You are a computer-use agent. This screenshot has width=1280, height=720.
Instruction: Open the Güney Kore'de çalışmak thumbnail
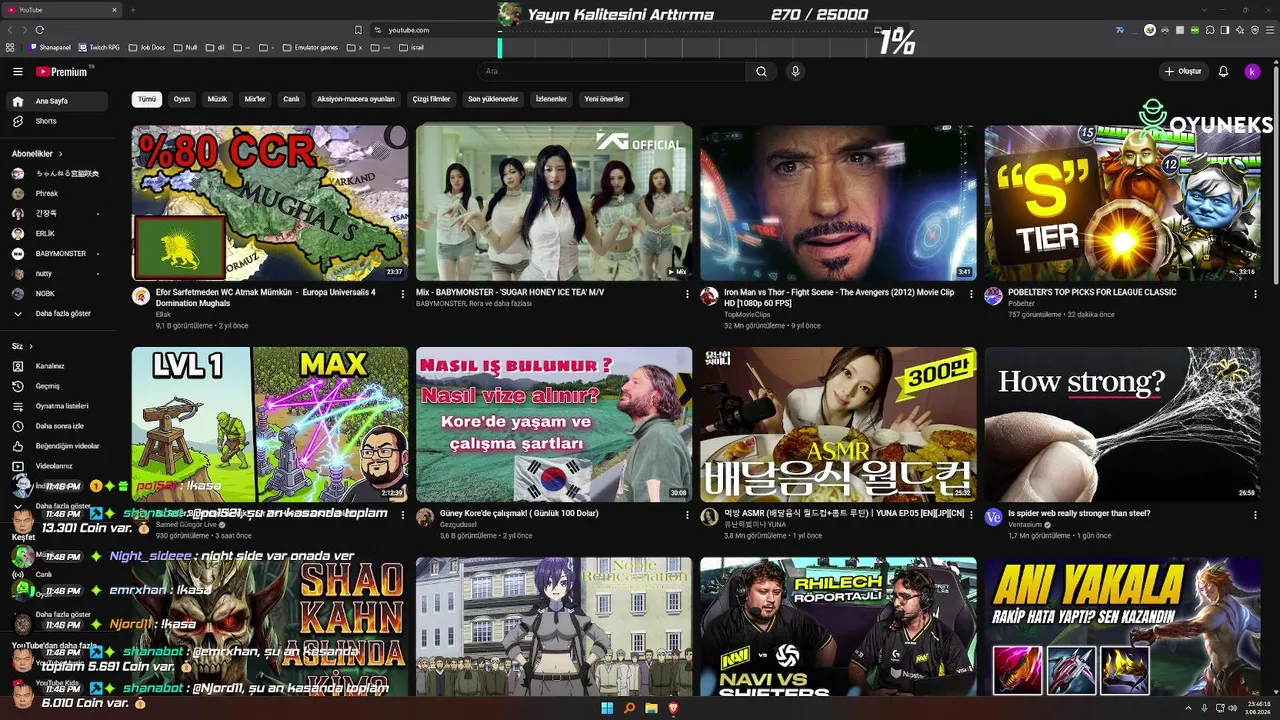pos(554,424)
